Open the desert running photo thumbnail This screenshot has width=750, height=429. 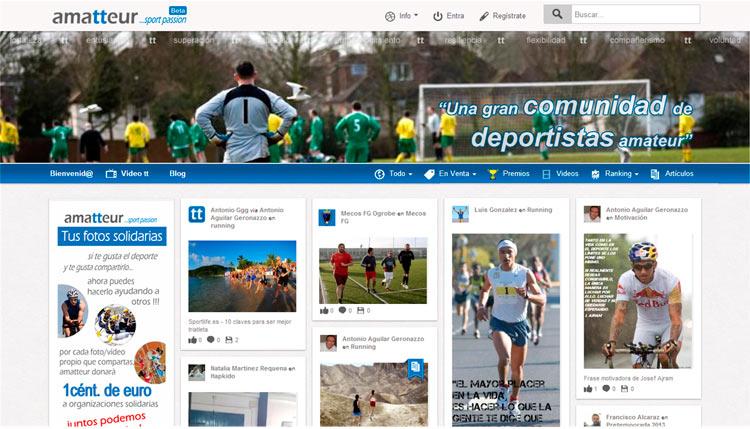(374, 395)
